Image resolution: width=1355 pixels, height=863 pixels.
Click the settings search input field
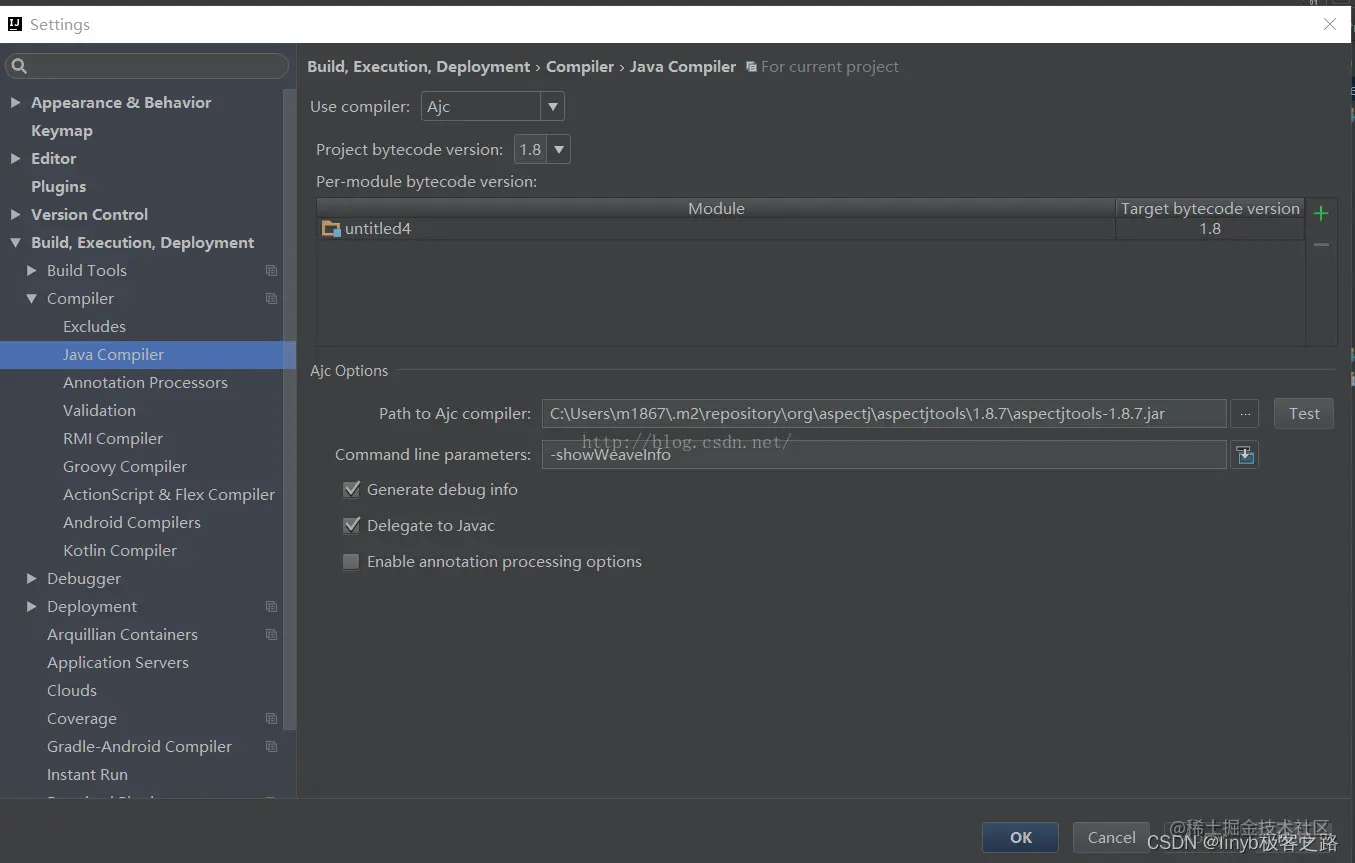coord(148,67)
